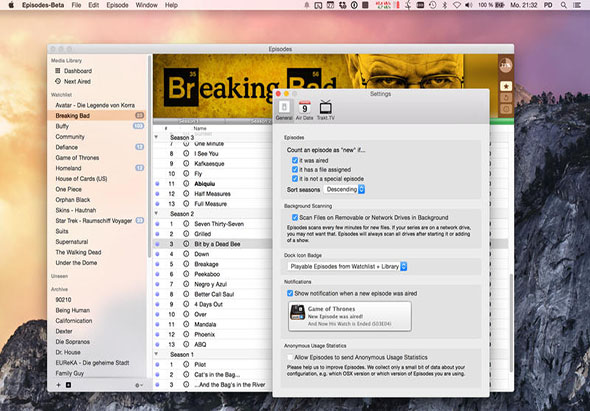The width and height of the screenshot is (590, 411).
Task: Click the blue dot beside Bit by a Dead Bee
Action: pos(157,244)
